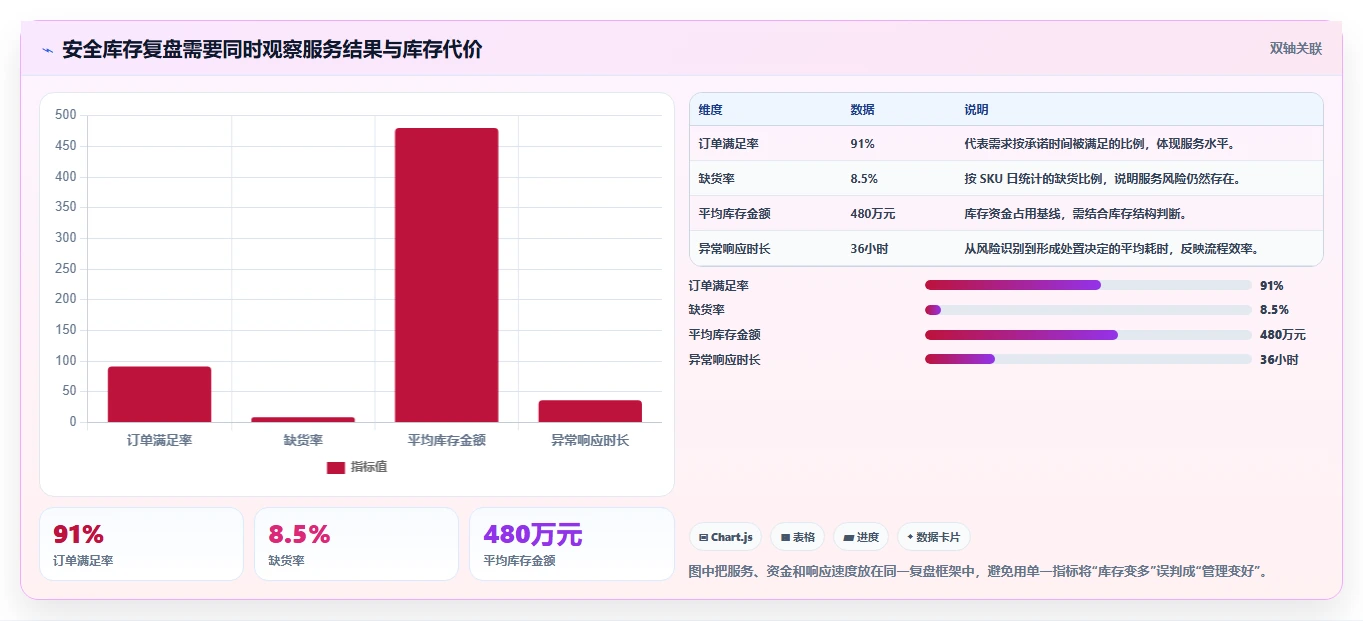Click the 异常响应时长 x-axis label
The height and width of the screenshot is (621, 1363).
pyautogui.click(x=590, y=440)
